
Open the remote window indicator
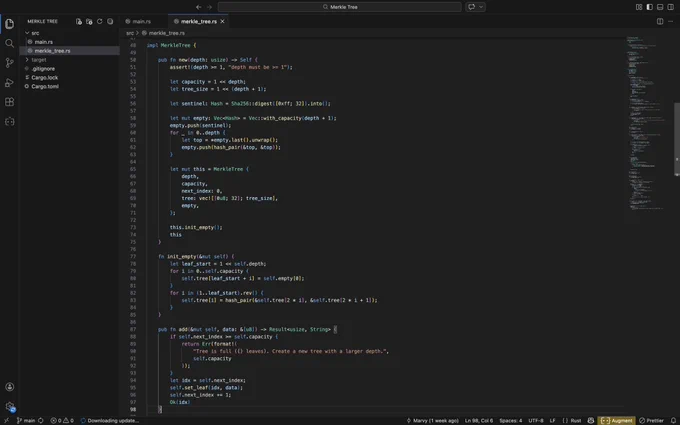click(6, 421)
